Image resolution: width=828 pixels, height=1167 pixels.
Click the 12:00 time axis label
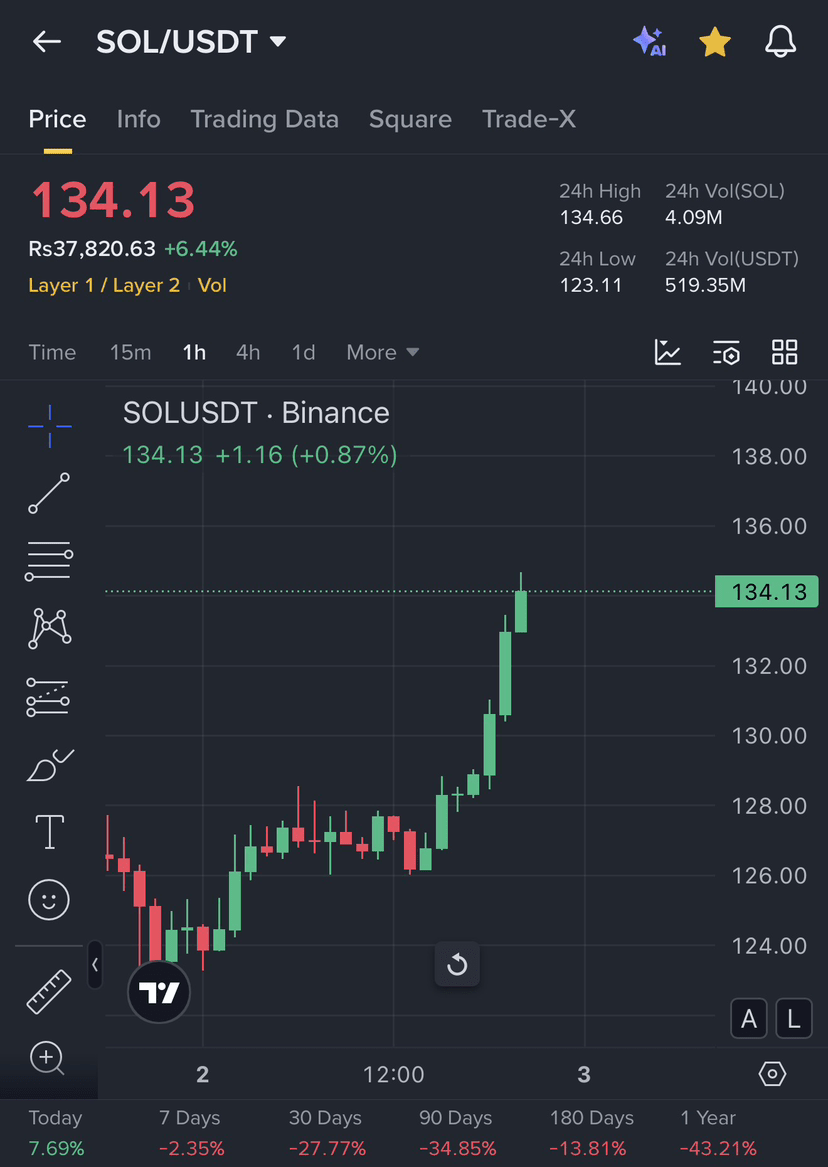pyautogui.click(x=394, y=1075)
